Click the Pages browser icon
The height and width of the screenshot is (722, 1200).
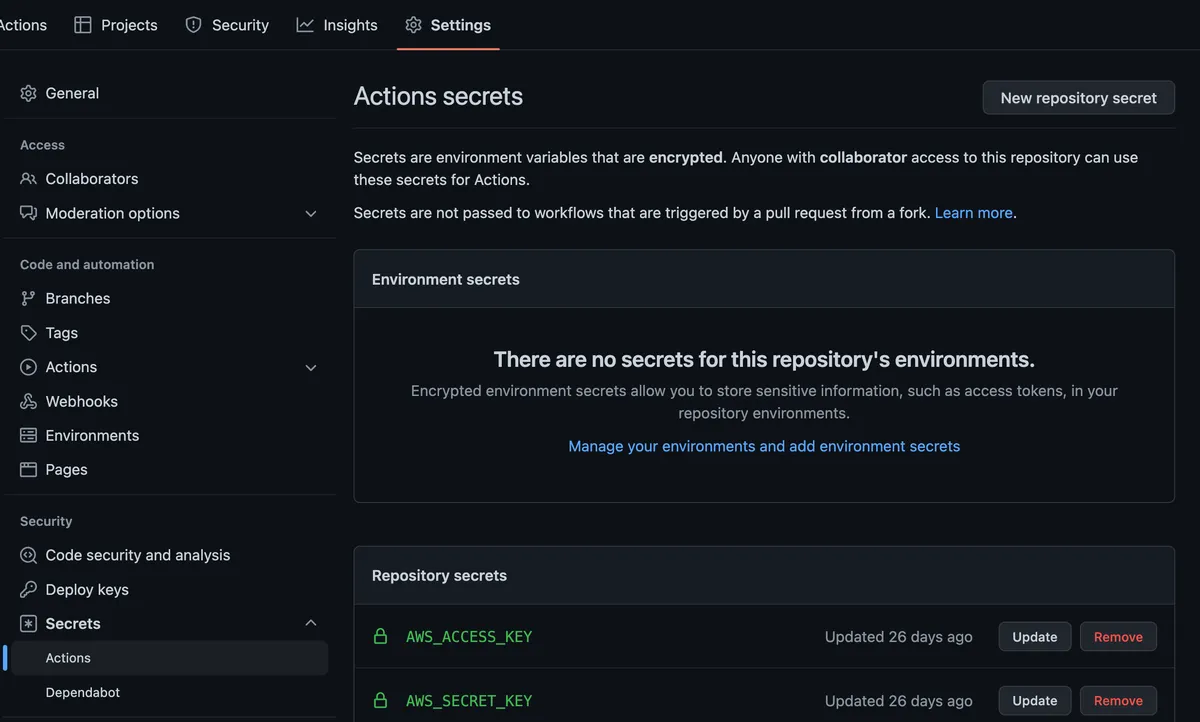(x=28, y=470)
